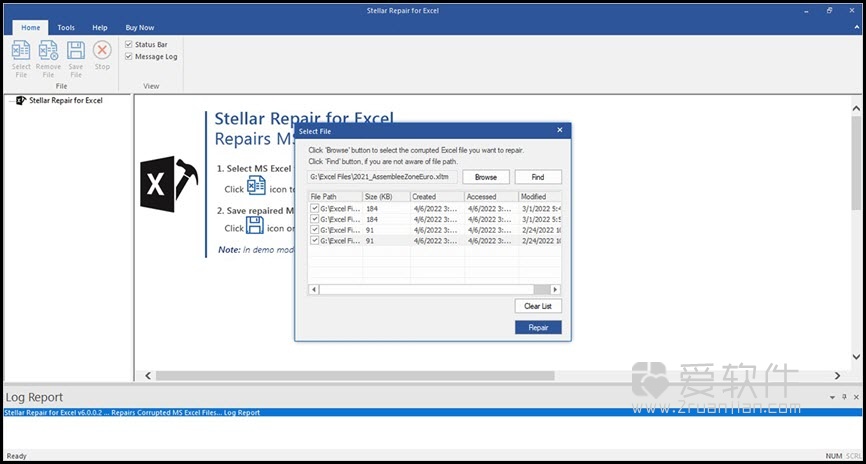This screenshot has width=866, height=464.
Task: Click the file path input field
Action: click(383, 177)
